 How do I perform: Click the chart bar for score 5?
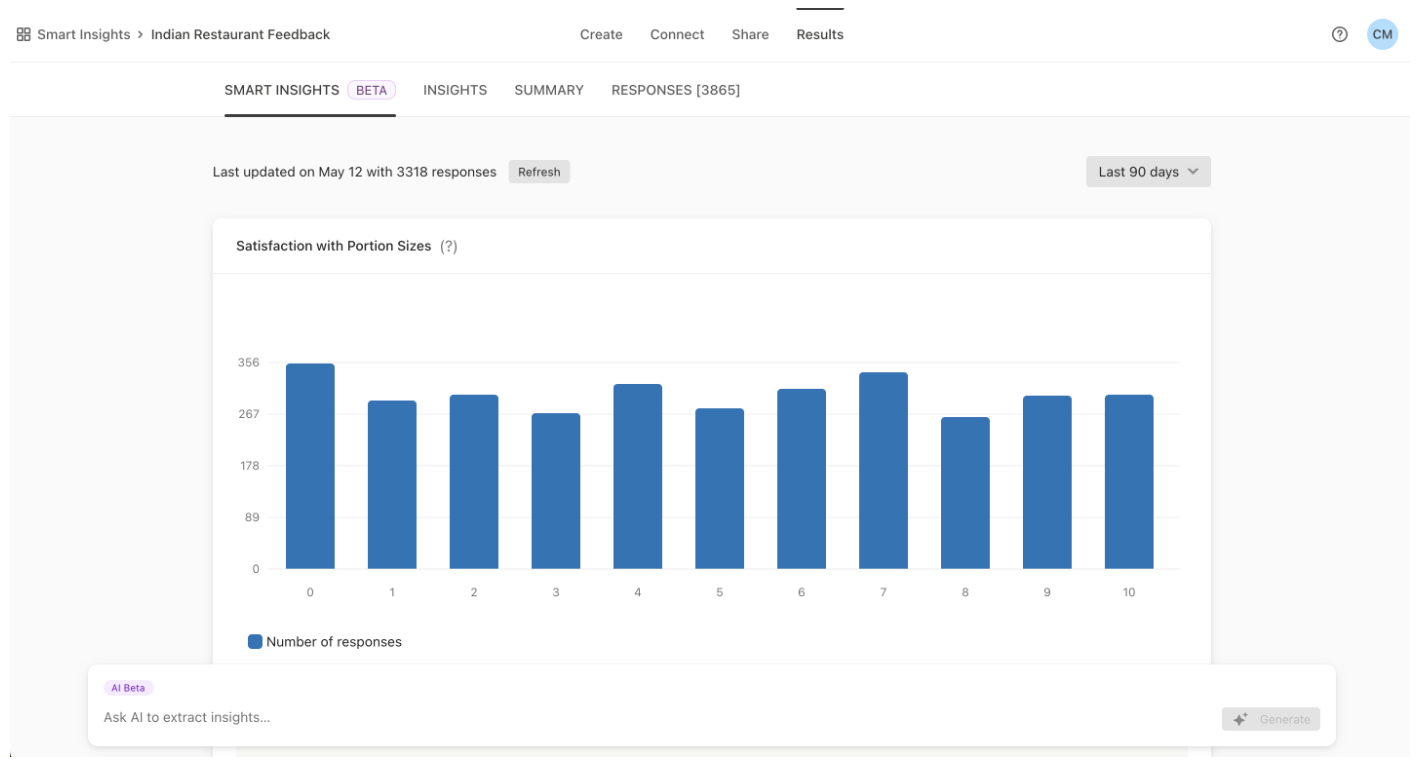tap(720, 489)
